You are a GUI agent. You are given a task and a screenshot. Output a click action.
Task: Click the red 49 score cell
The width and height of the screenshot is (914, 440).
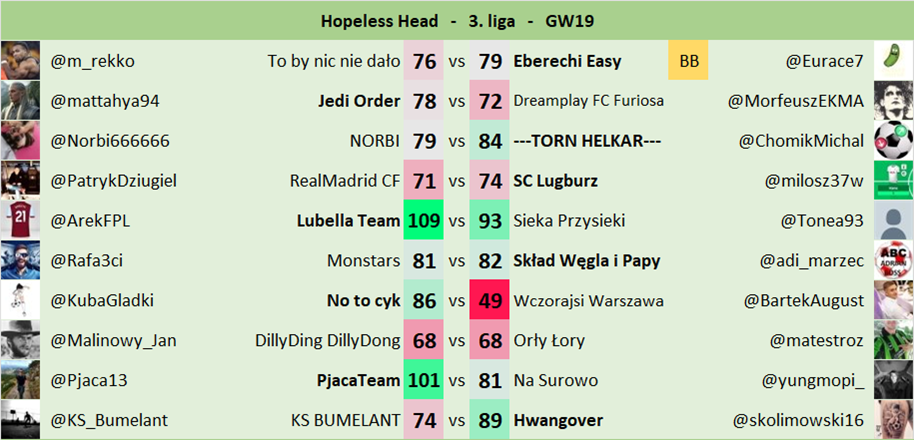[490, 300]
